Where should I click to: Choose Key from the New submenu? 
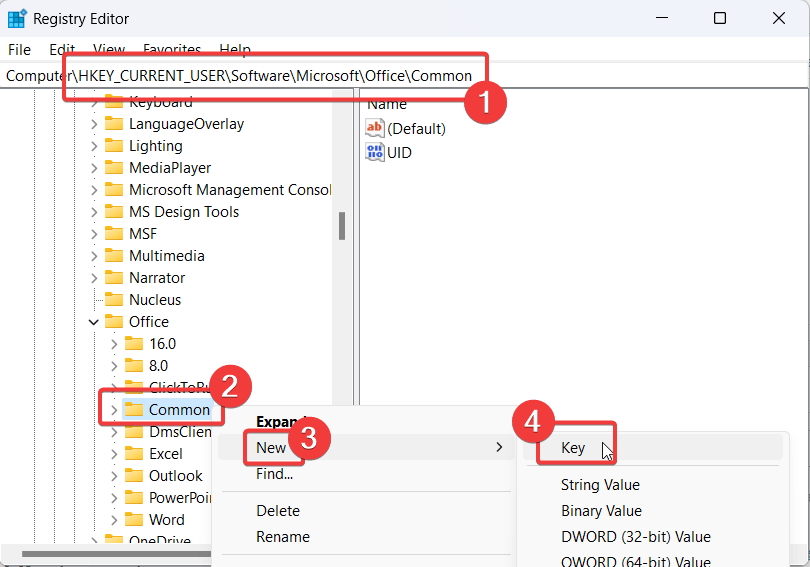(573, 448)
